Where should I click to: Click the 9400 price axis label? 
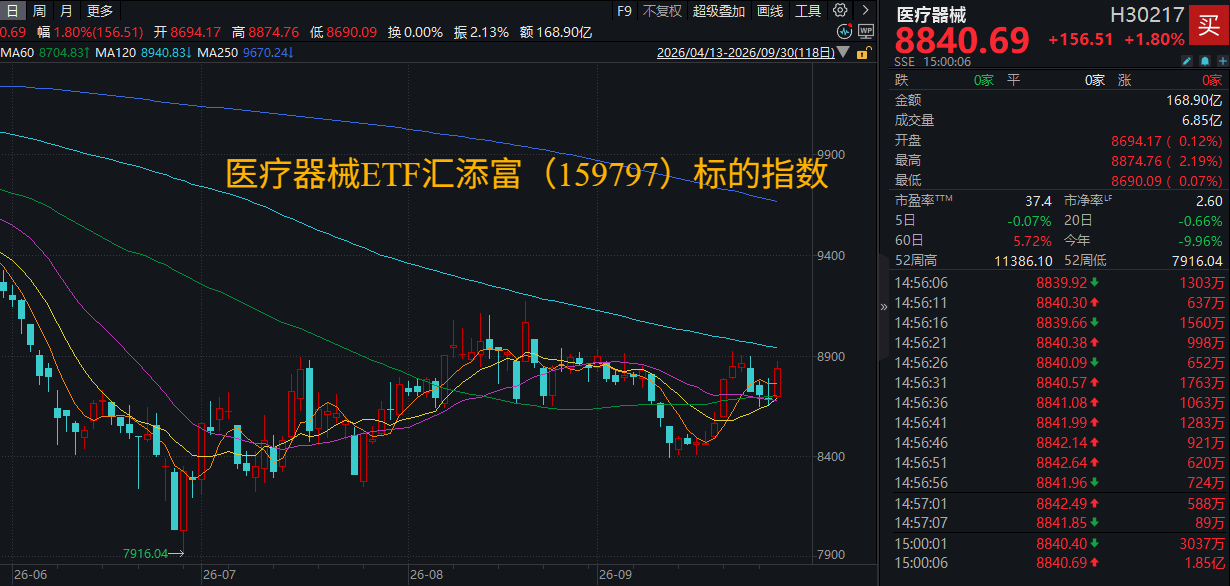830,256
